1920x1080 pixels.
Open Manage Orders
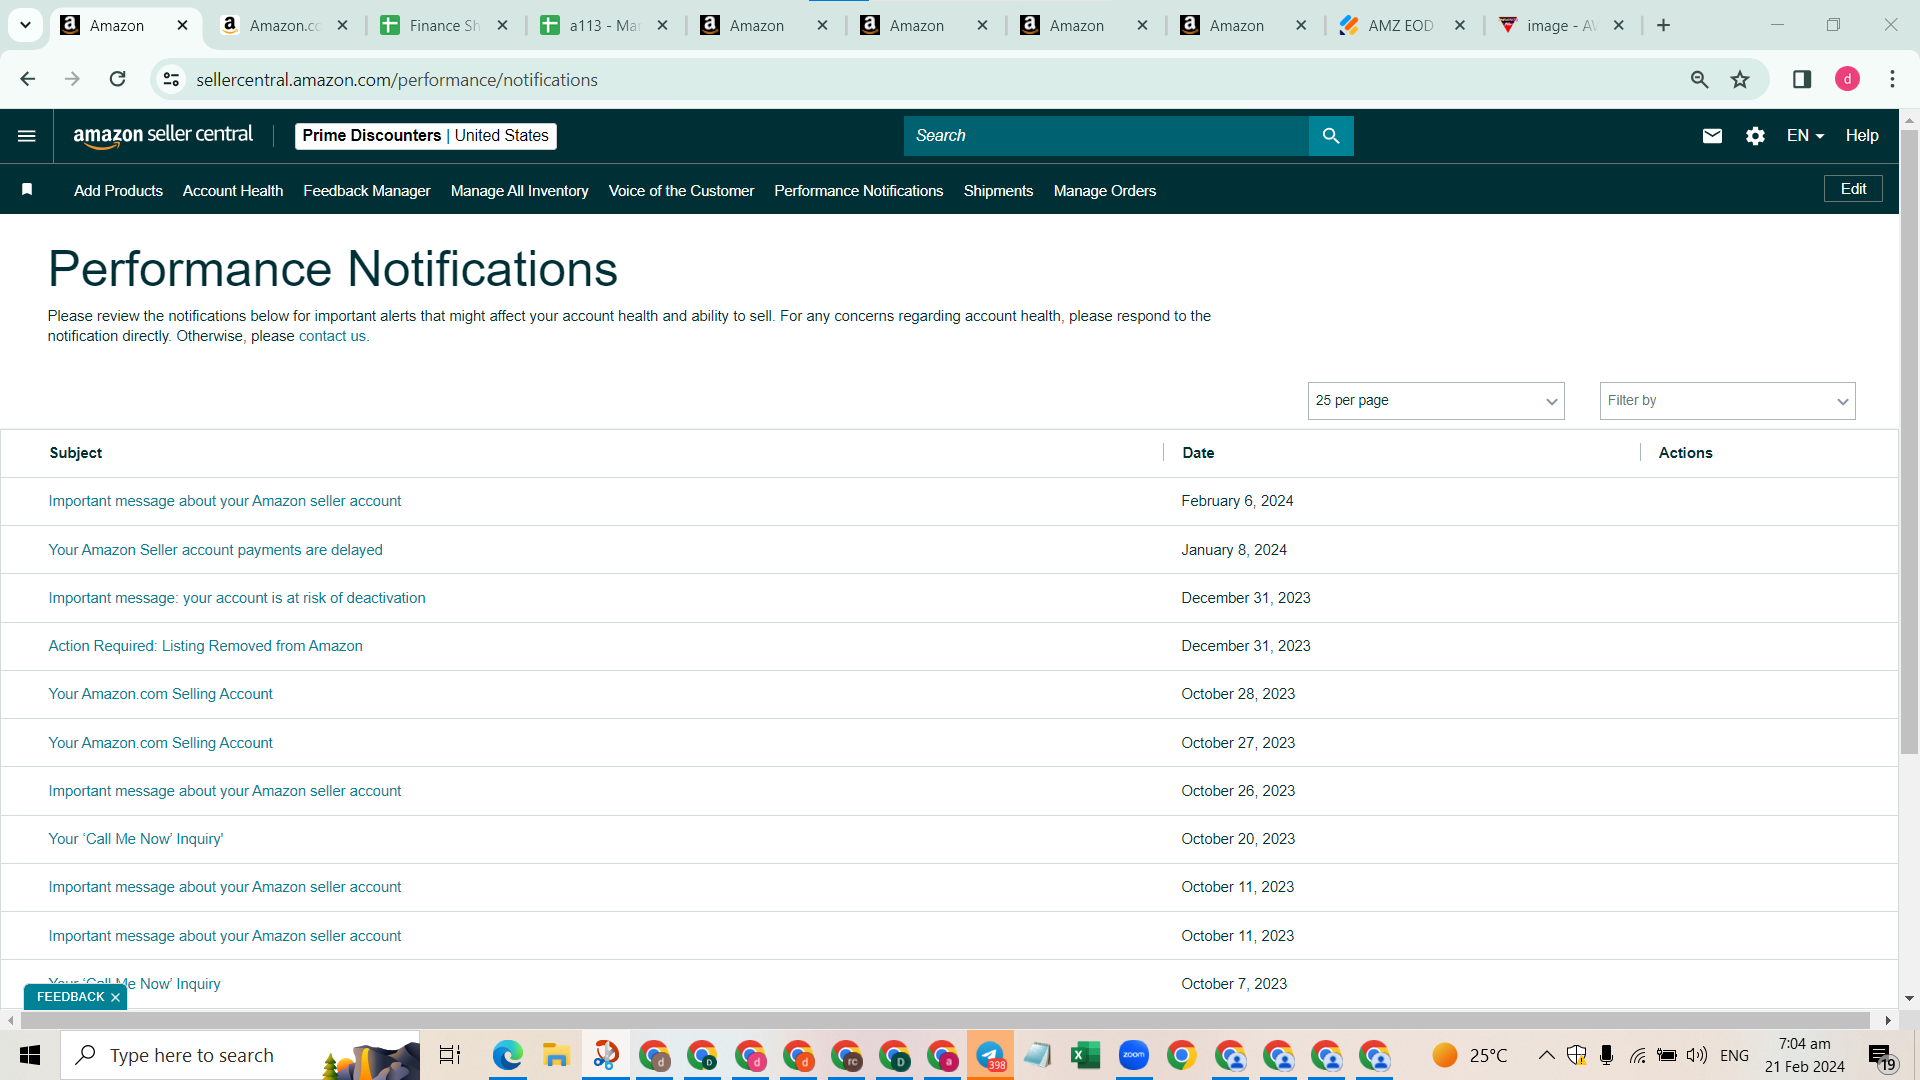[1105, 190]
